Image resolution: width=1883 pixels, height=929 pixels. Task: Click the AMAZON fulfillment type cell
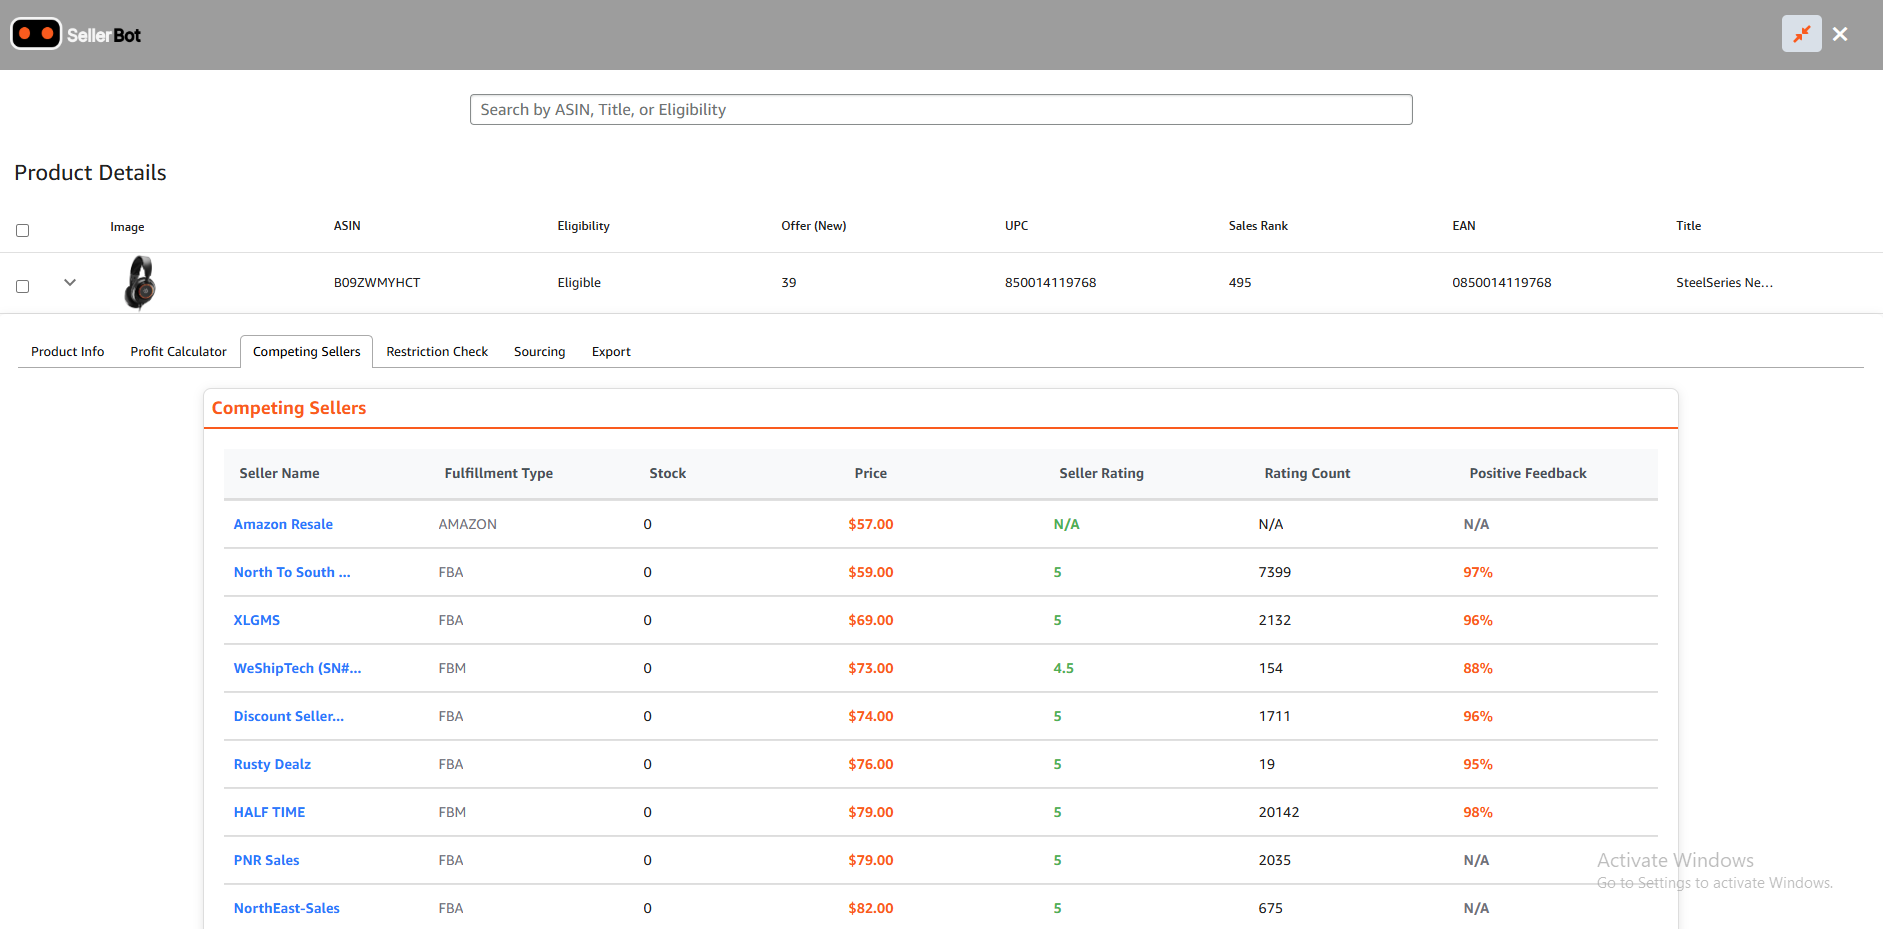(x=467, y=524)
